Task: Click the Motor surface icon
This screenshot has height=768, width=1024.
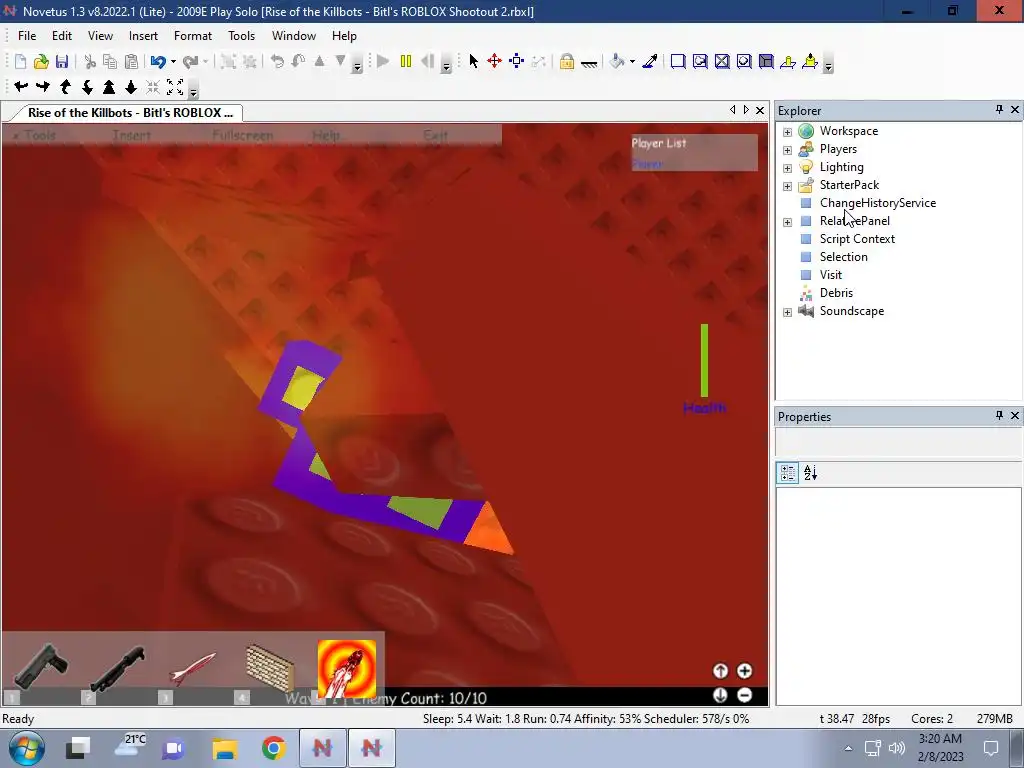Action: pyautogui.click(x=810, y=61)
